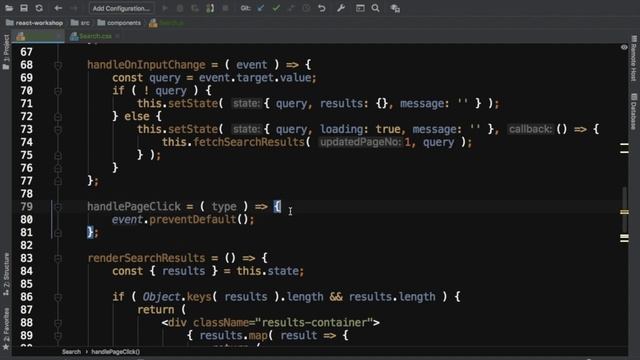The image size is (640, 360).
Task: Click the Git Update Project blue arrow
Action: pyautogui.click(x=261, y=8)
